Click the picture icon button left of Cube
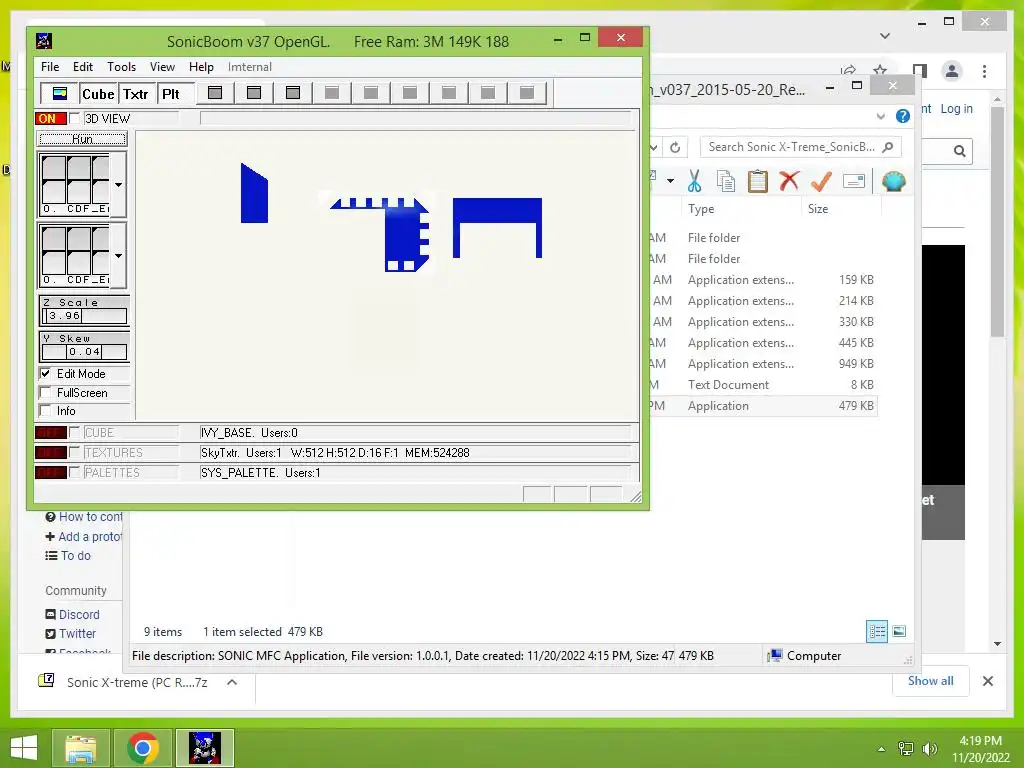The image size is (1024, 768). 59,93
